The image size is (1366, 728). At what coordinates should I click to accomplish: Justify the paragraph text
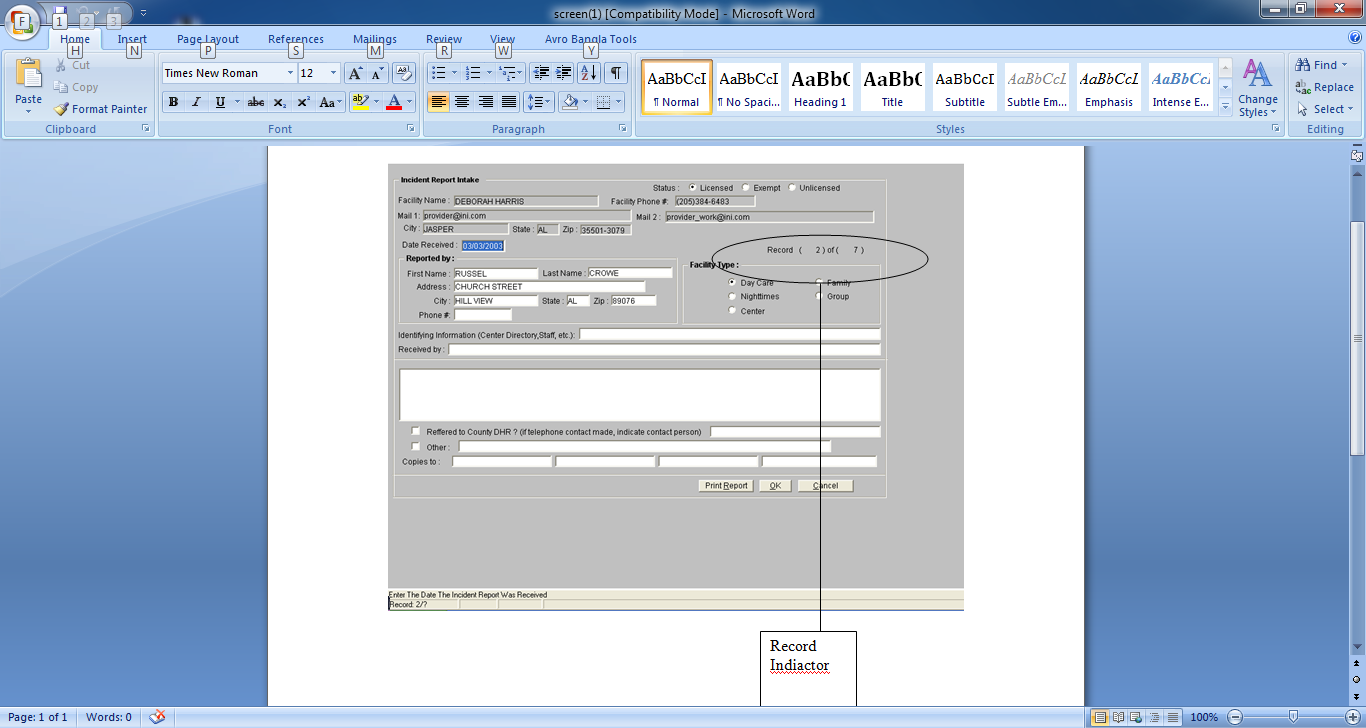(x=509, y=102)
